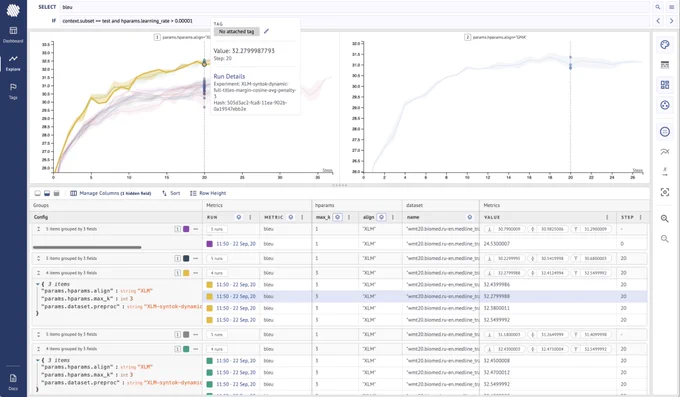Set half-height table layout with middle icon

(x=47, y=193)
